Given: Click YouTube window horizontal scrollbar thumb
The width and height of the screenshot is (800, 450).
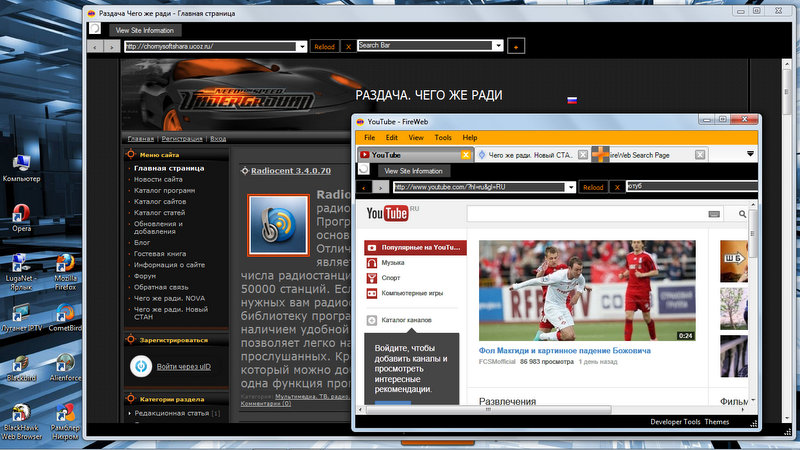Looking at the screenshot, I should coord(488,410).
